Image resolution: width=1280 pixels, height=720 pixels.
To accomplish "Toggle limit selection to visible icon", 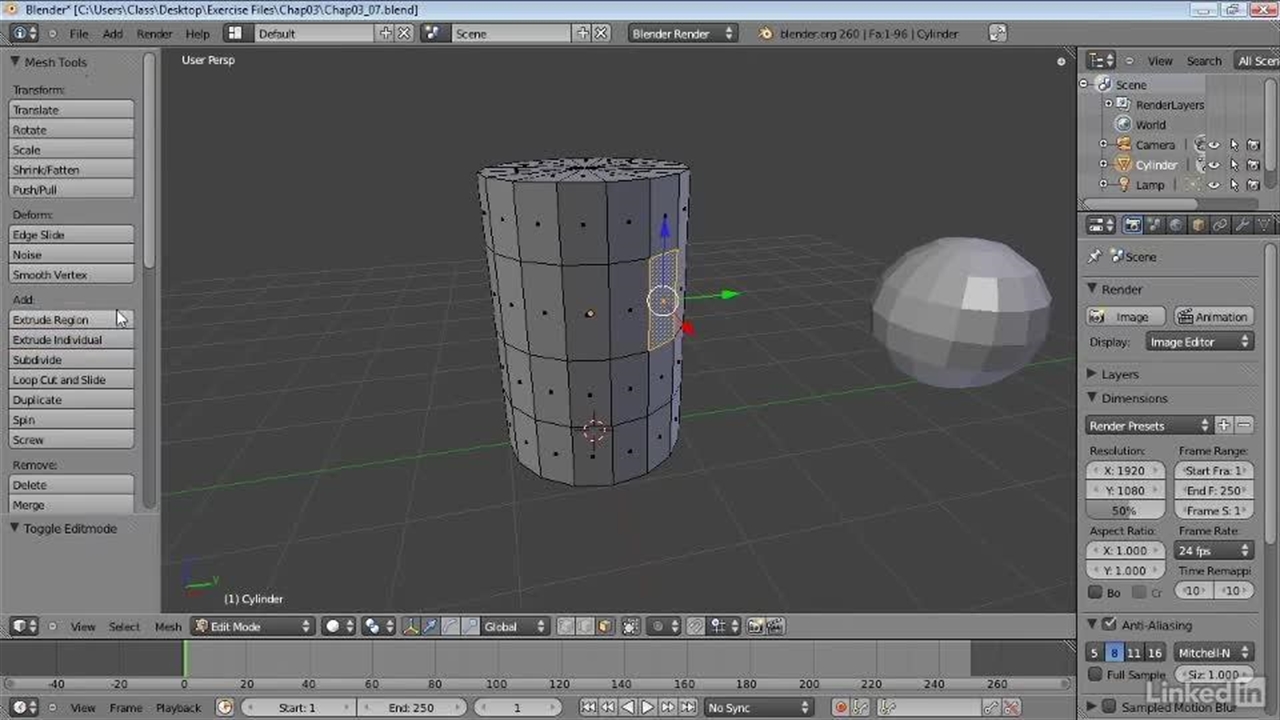I will pyautogui.click(x=631, y=626).
